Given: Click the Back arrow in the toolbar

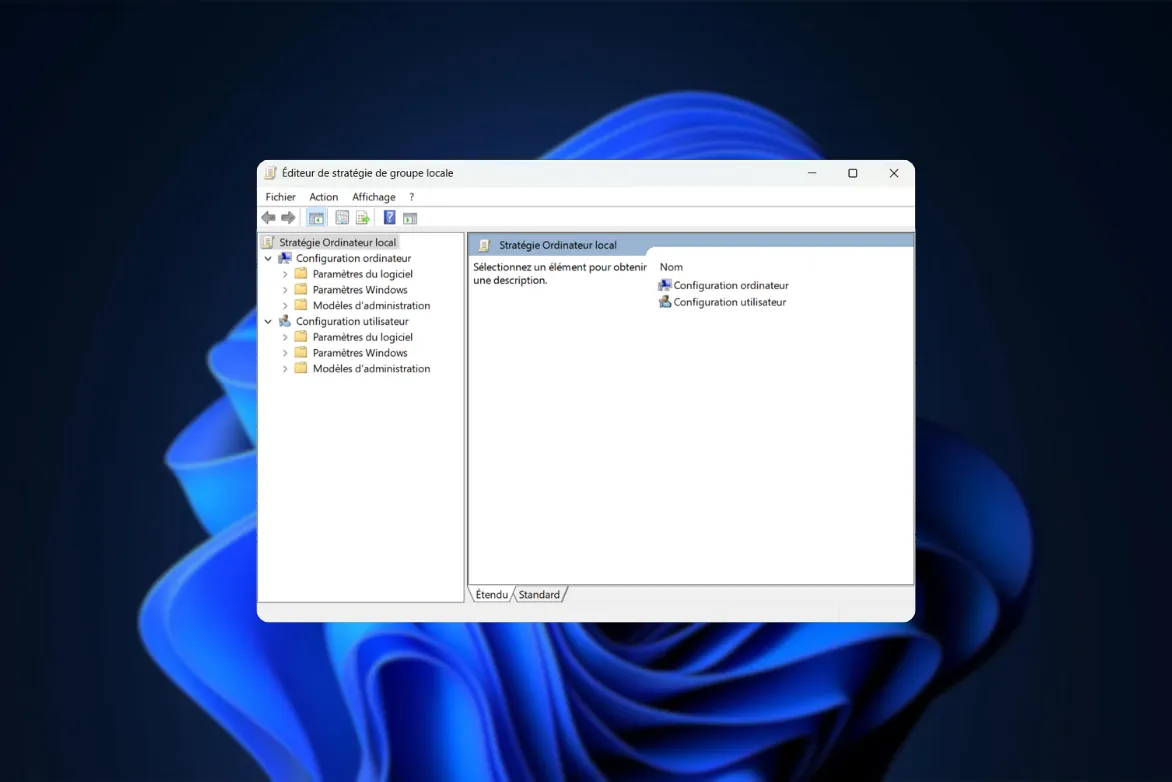Looking at the screenshot, I should point(268,218).
